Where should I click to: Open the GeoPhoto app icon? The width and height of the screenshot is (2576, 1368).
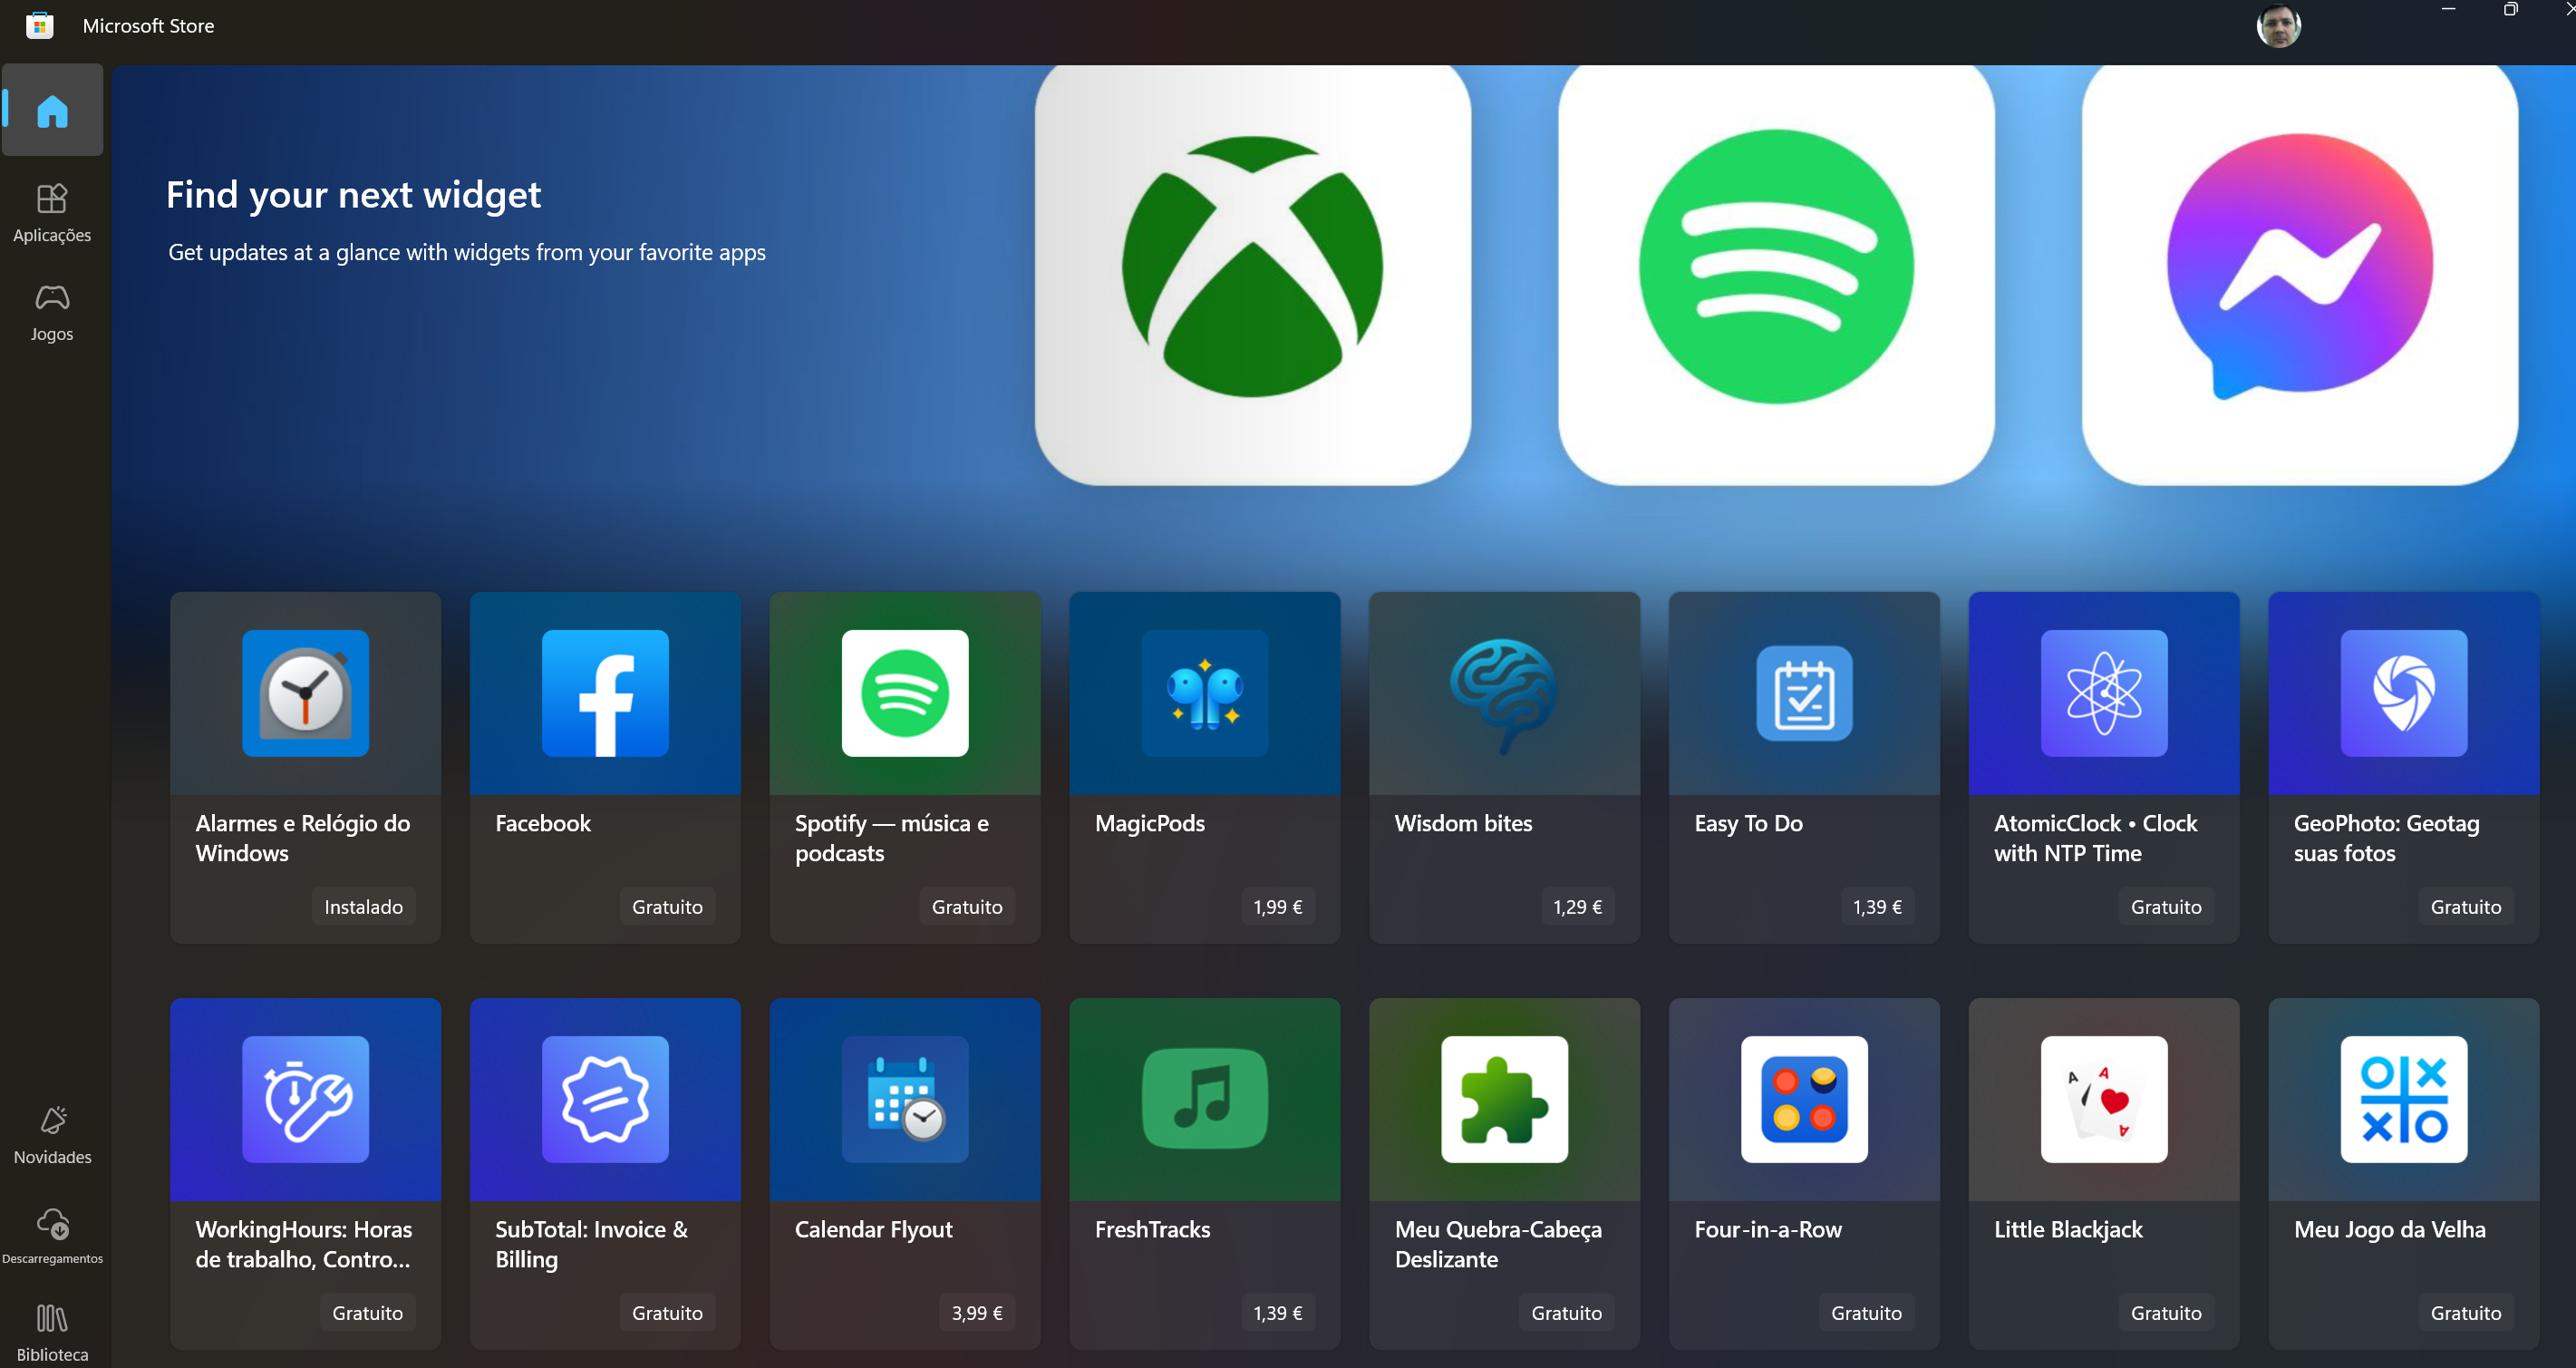tap(2404, 693)
